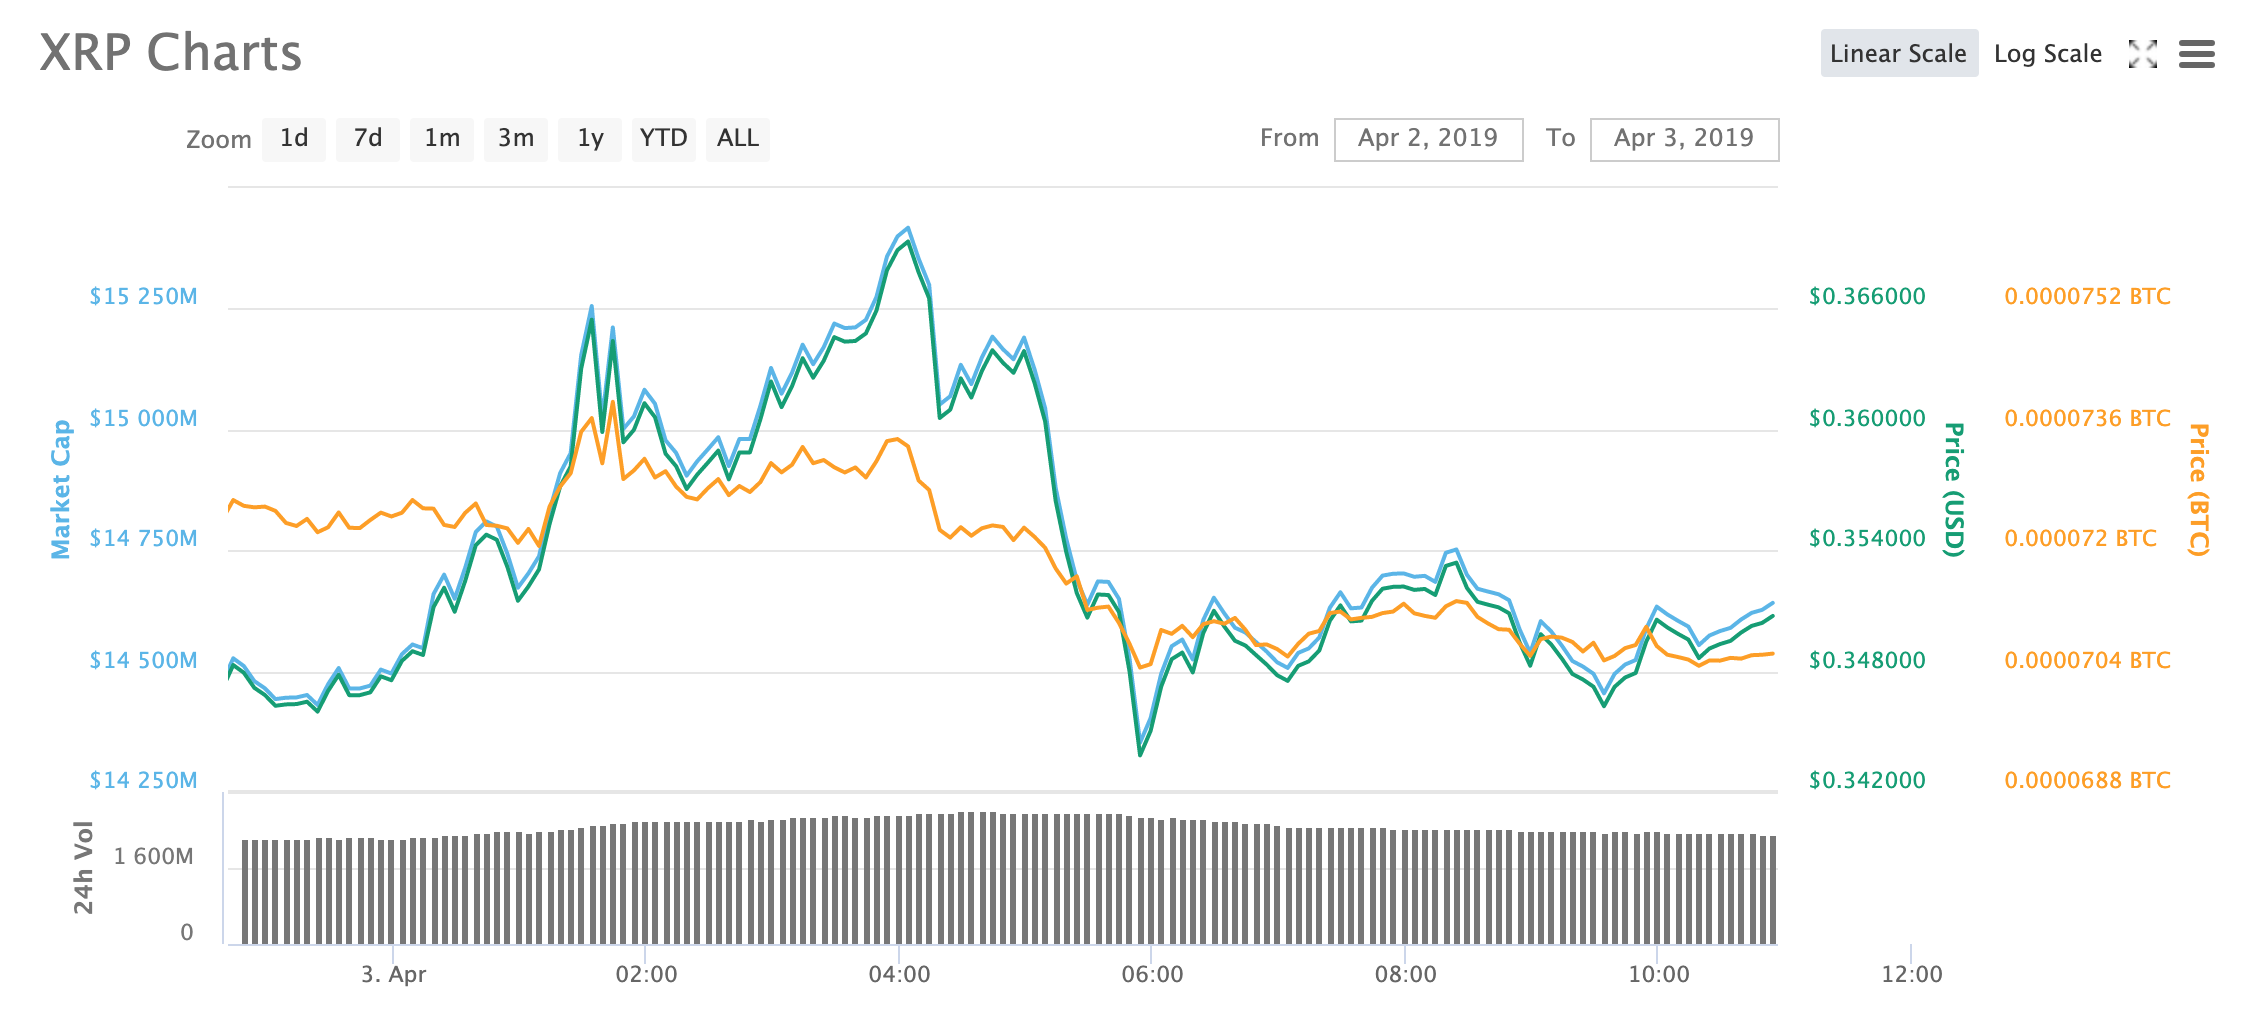
Task: Click the 0.0000752 BTC label
Action: [x=2087, y=296]
